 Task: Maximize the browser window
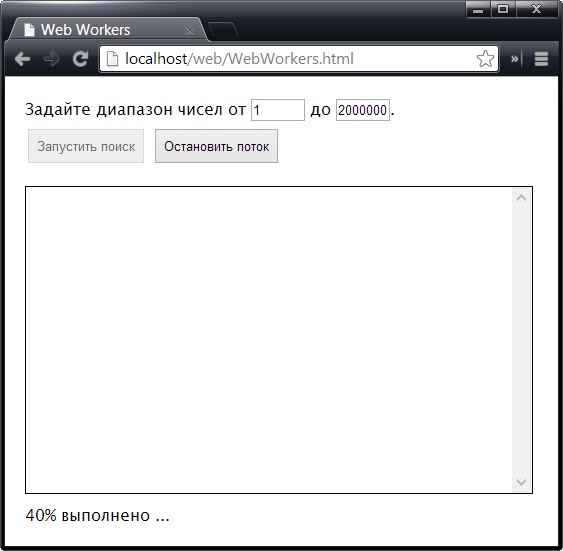coord(503,9)
